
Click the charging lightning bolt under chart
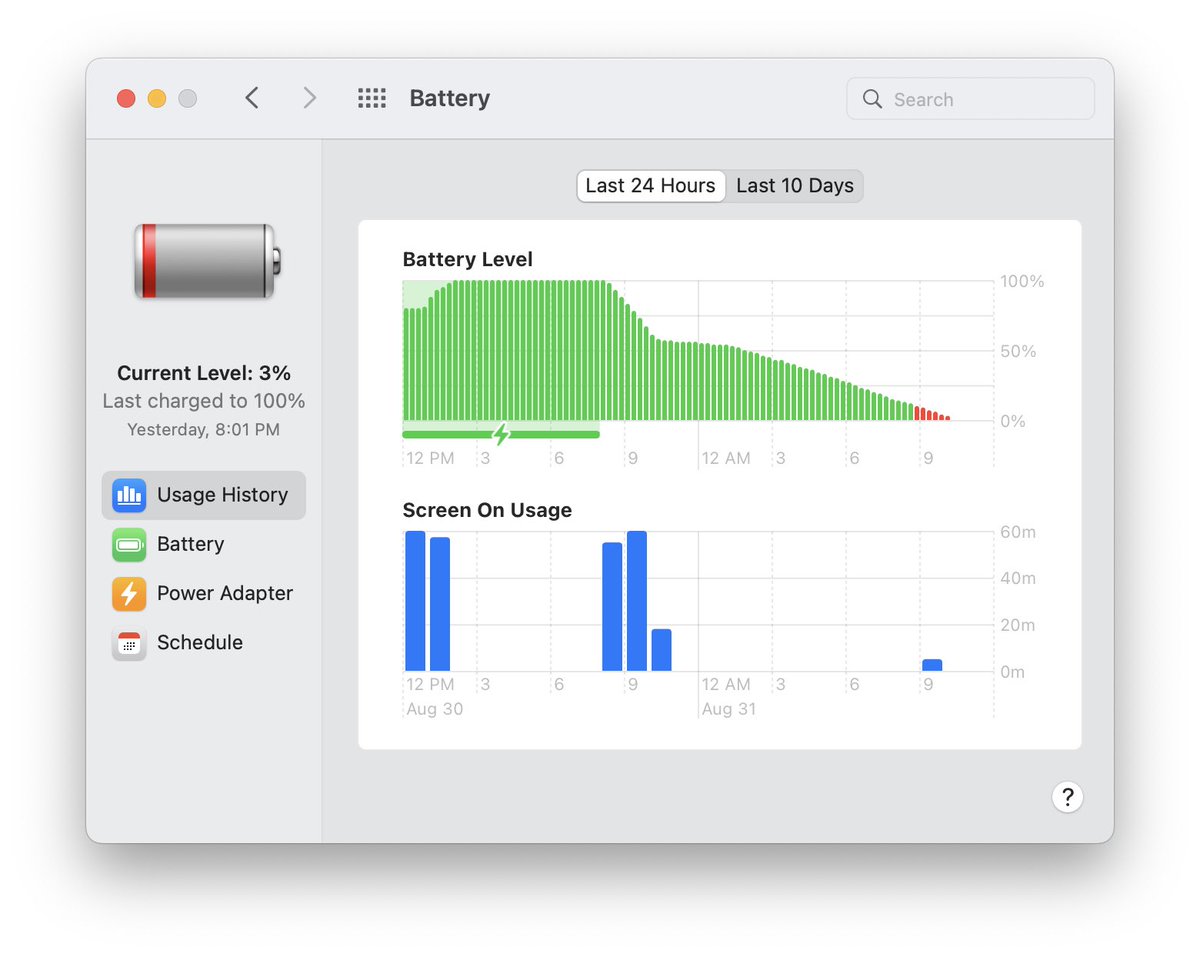click(x=502, y=434)
